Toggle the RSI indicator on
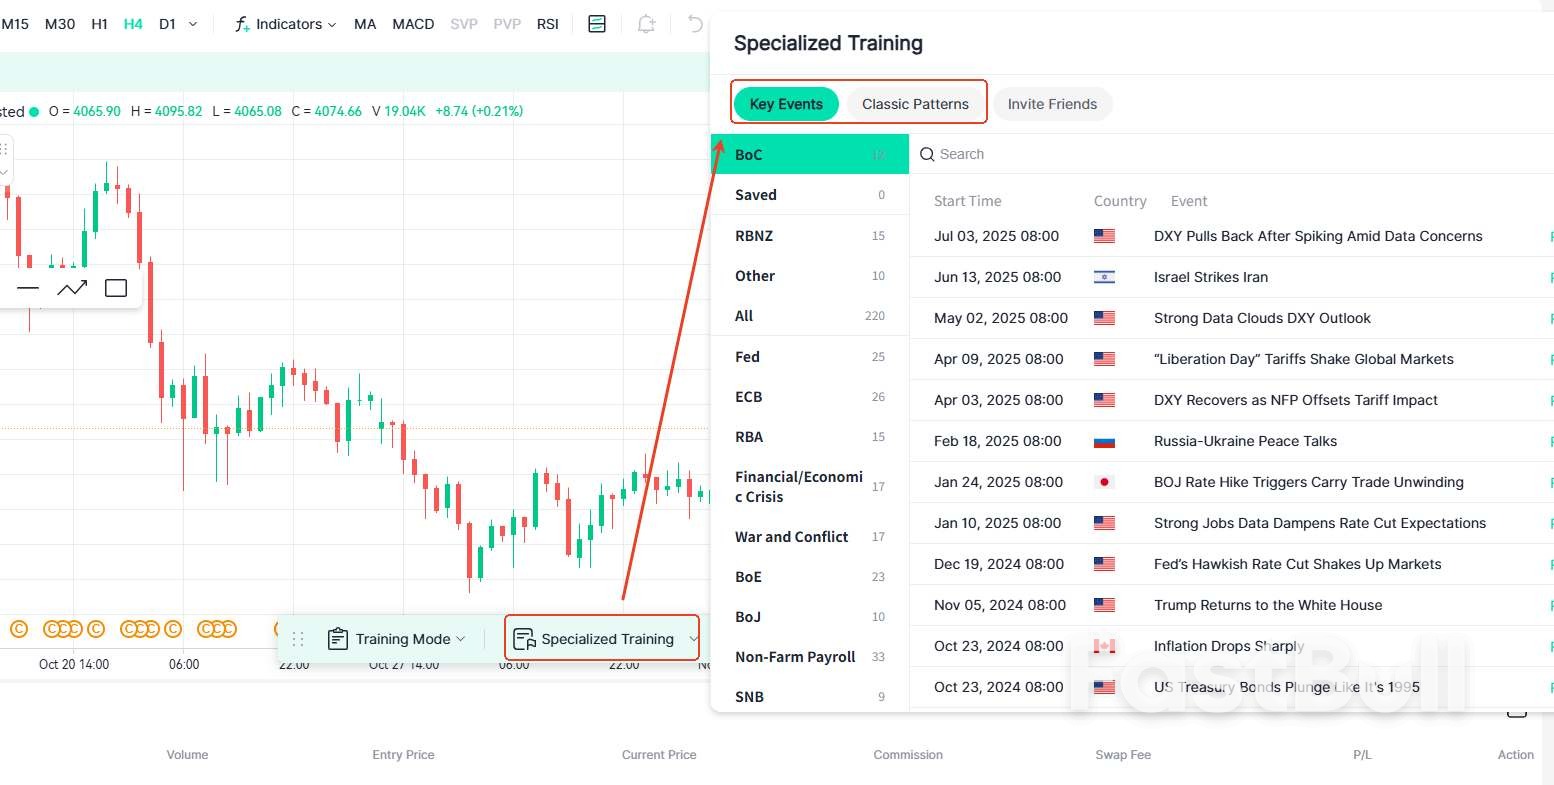This screenshot has width=1554, height=785. (547, 23)
